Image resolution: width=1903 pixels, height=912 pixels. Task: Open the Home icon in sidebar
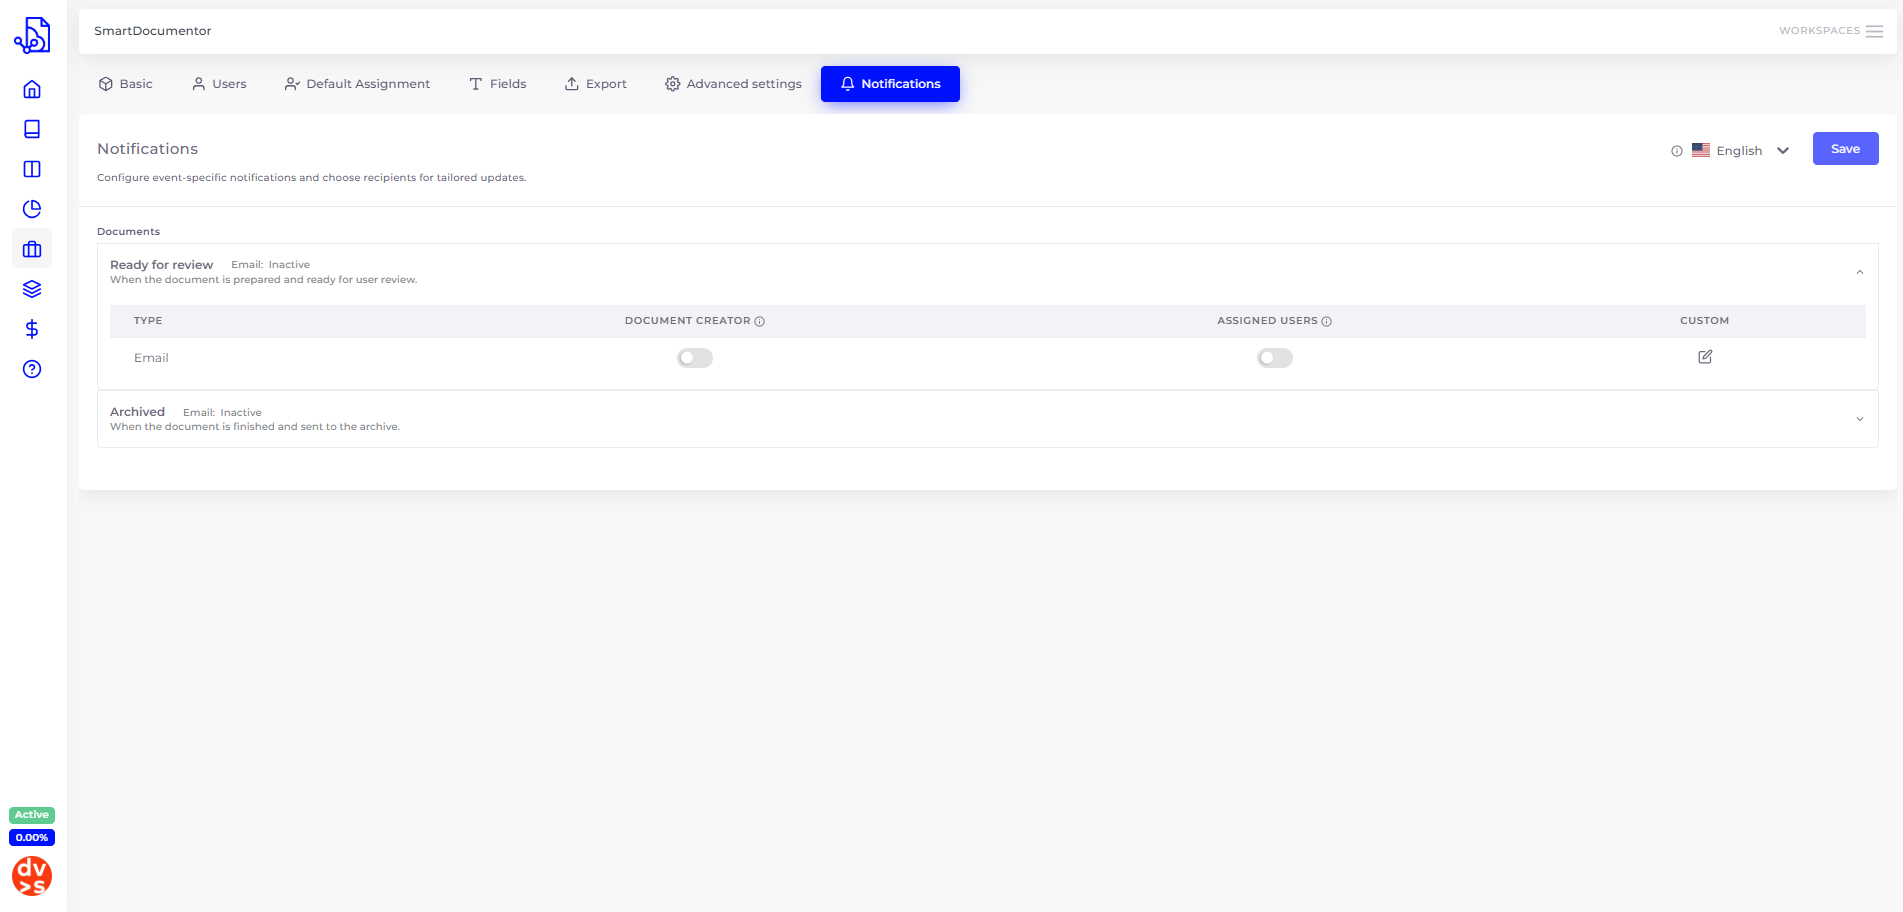32,90
